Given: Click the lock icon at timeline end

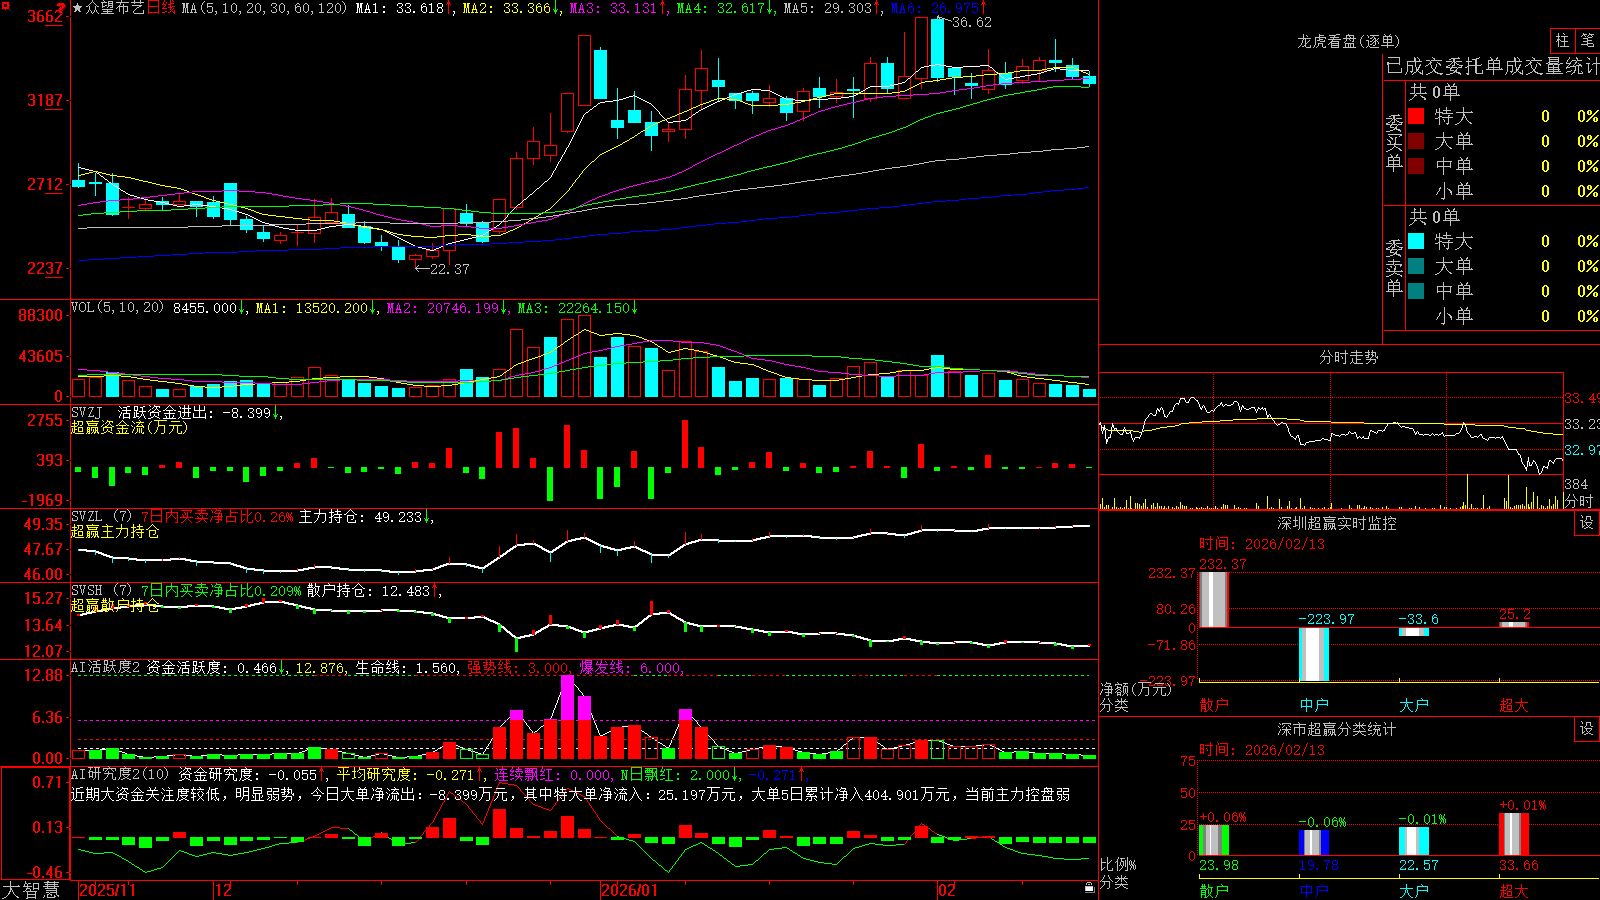Looking at the screenshot, I should pyautogui.click(x=1090, y=888).
